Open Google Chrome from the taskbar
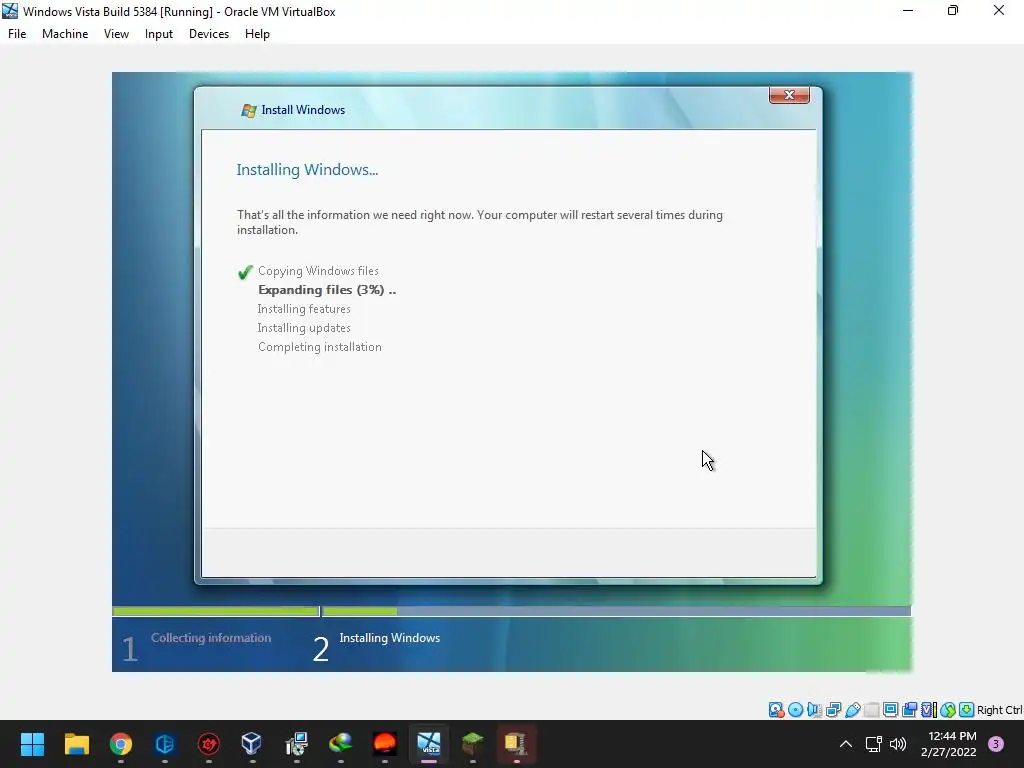 point(121,744)
